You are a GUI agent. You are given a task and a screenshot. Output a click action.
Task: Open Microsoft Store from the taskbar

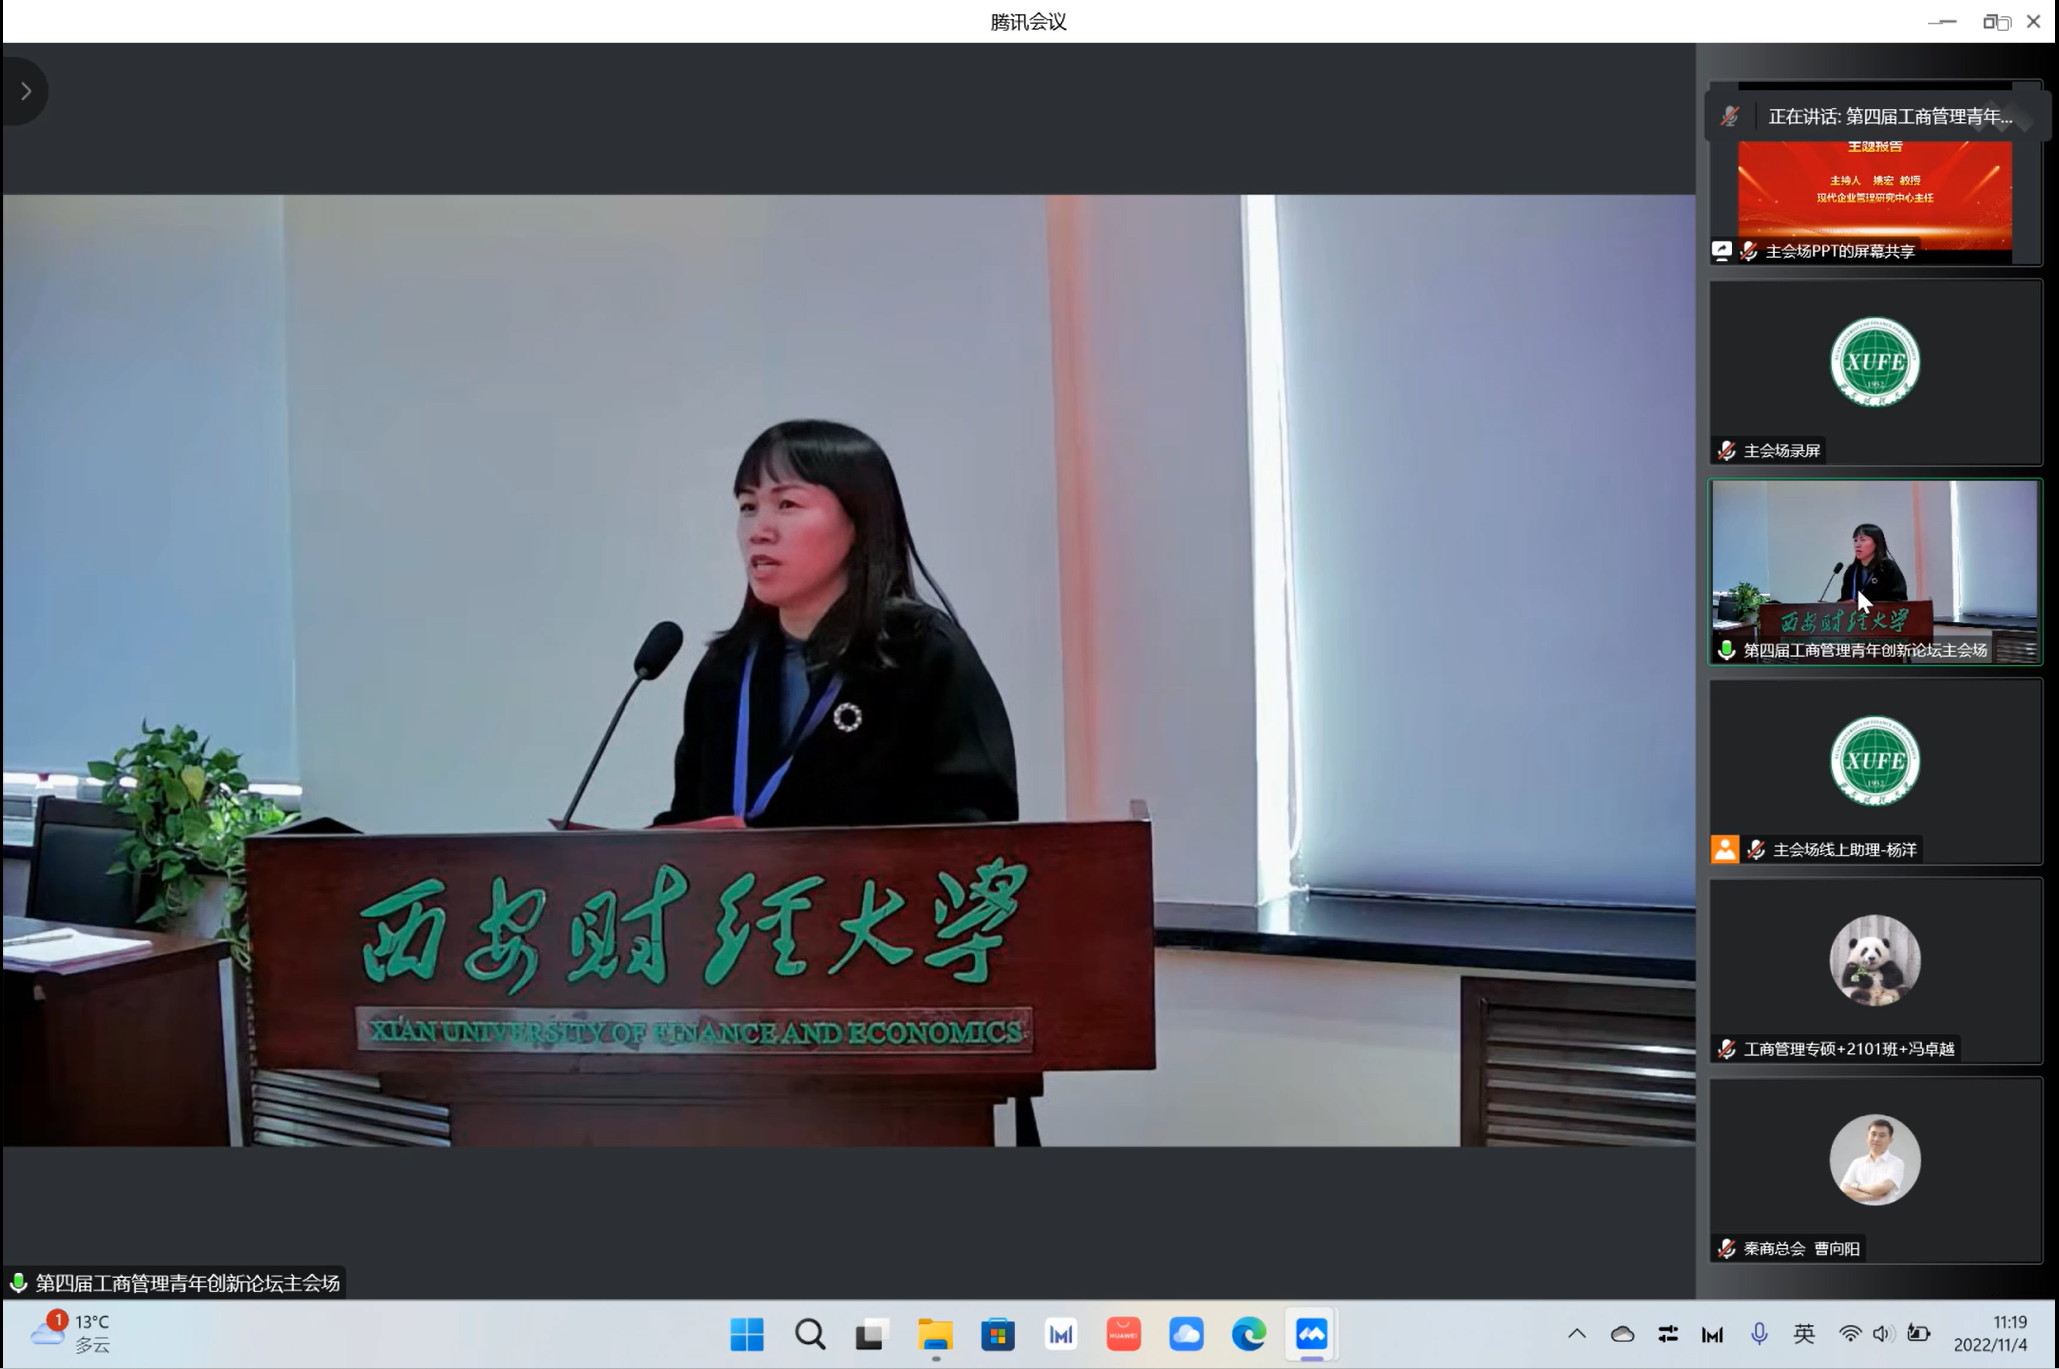[x=998, y=1334]
